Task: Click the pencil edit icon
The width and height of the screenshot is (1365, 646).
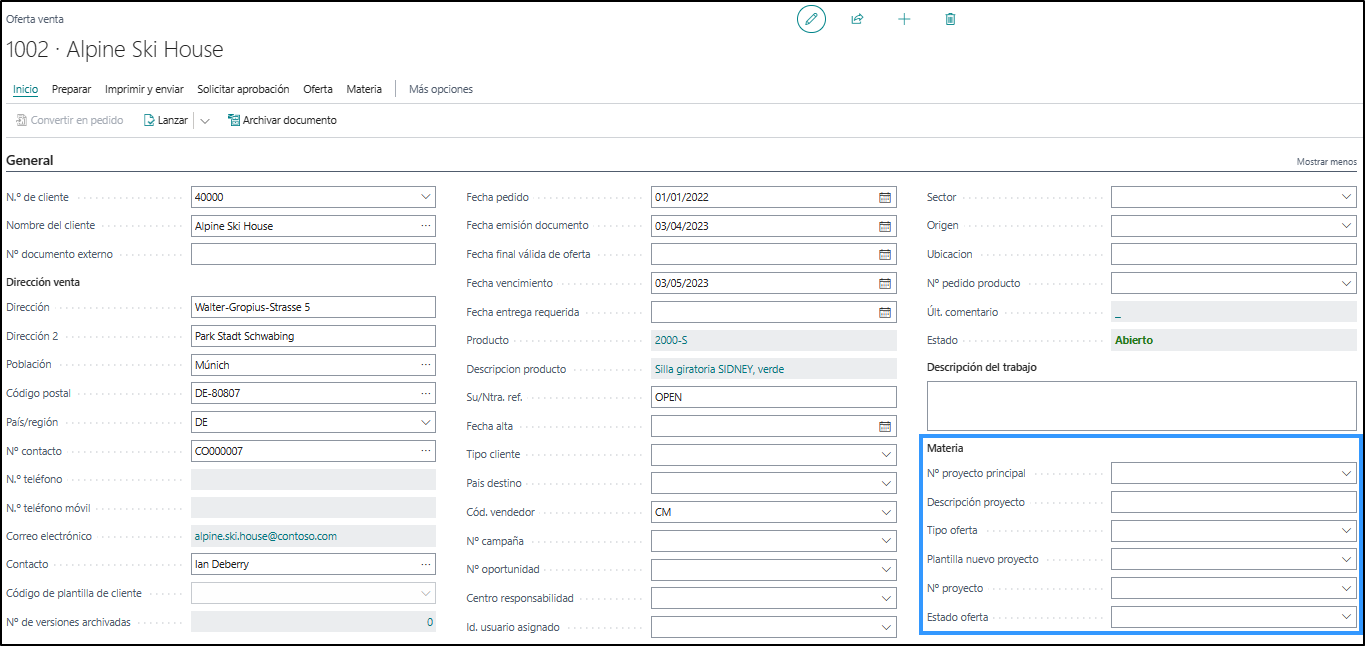Action: (x=811, y=19)
